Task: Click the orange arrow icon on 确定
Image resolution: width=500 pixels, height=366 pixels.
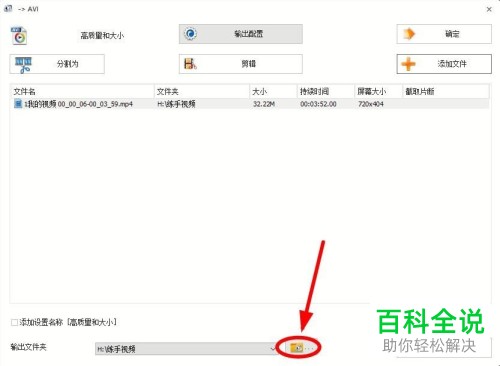Action: click(409, 34)
